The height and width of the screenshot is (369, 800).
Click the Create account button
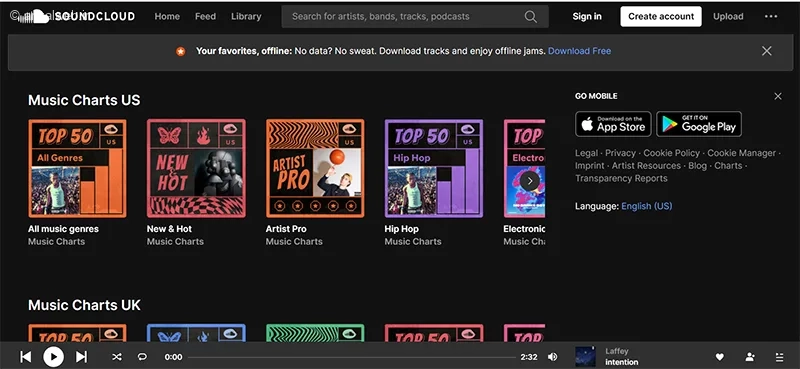[661, 16]
